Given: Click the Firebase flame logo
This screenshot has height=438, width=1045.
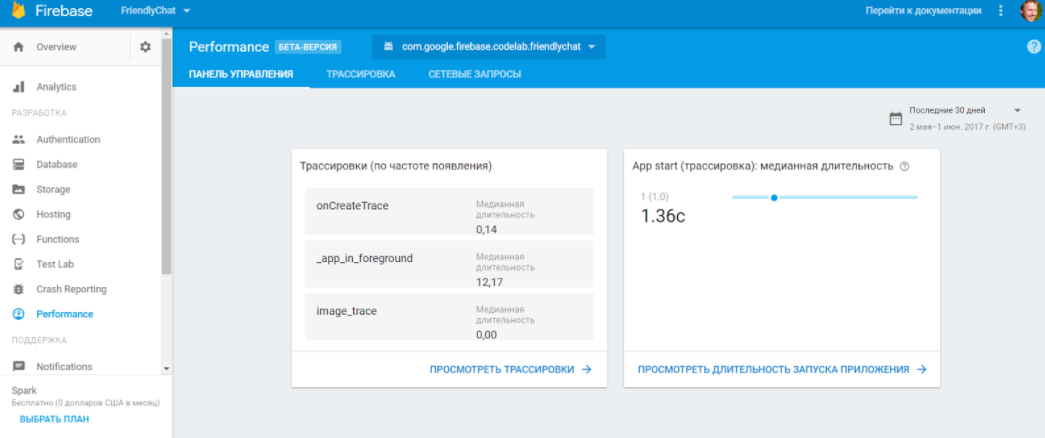Looking at the screenshot, I should pyautogui.click(x=19, y=11).
